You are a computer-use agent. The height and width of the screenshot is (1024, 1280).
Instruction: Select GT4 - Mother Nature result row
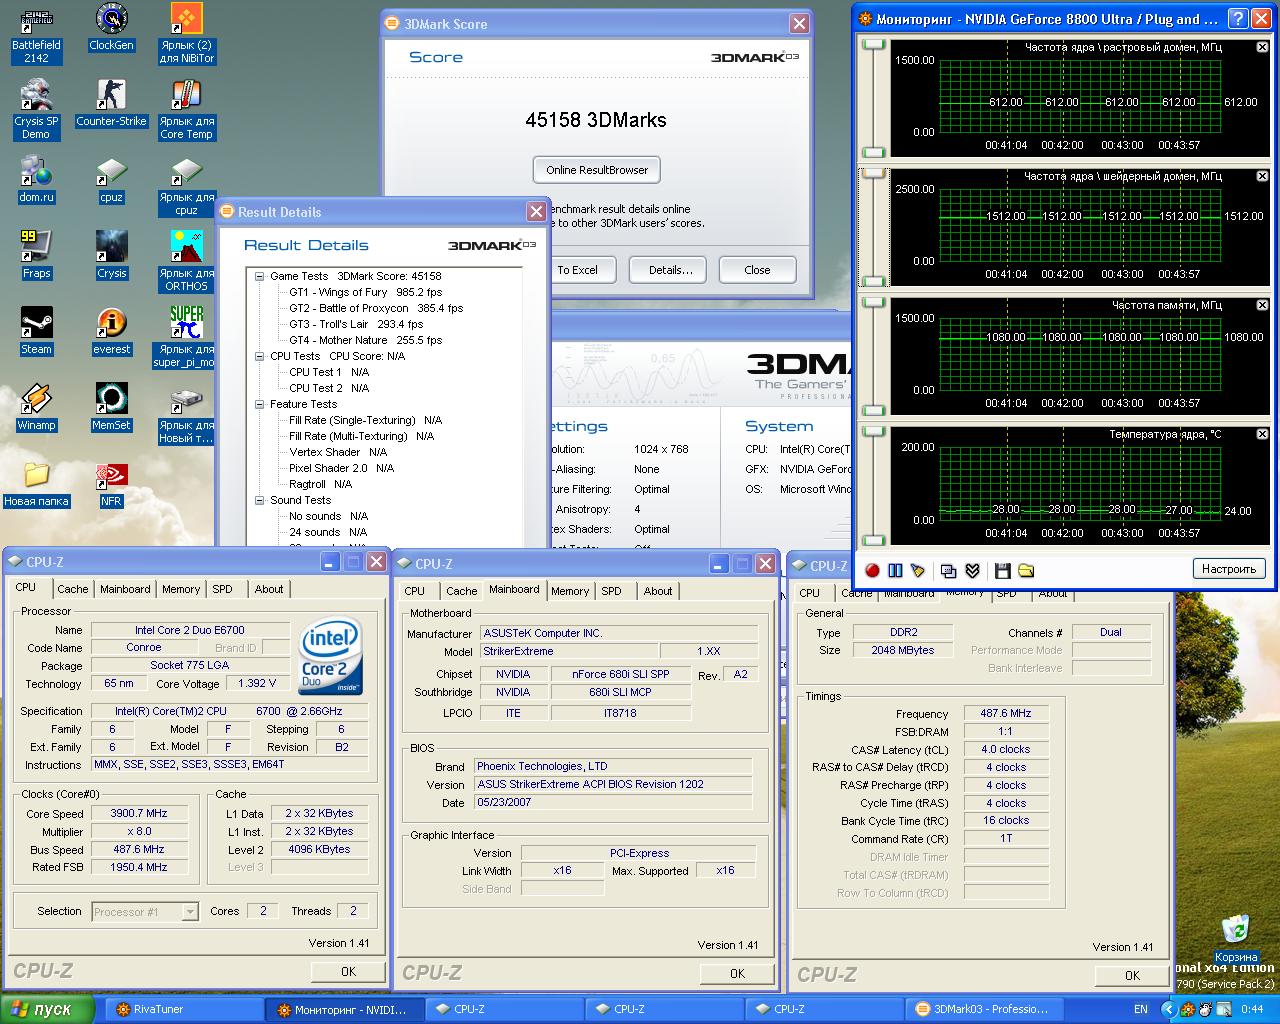coord(366,340)
